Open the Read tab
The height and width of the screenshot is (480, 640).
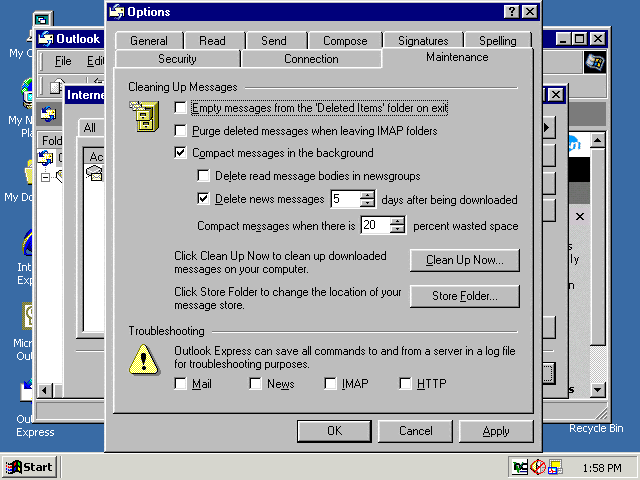[213, 41]
